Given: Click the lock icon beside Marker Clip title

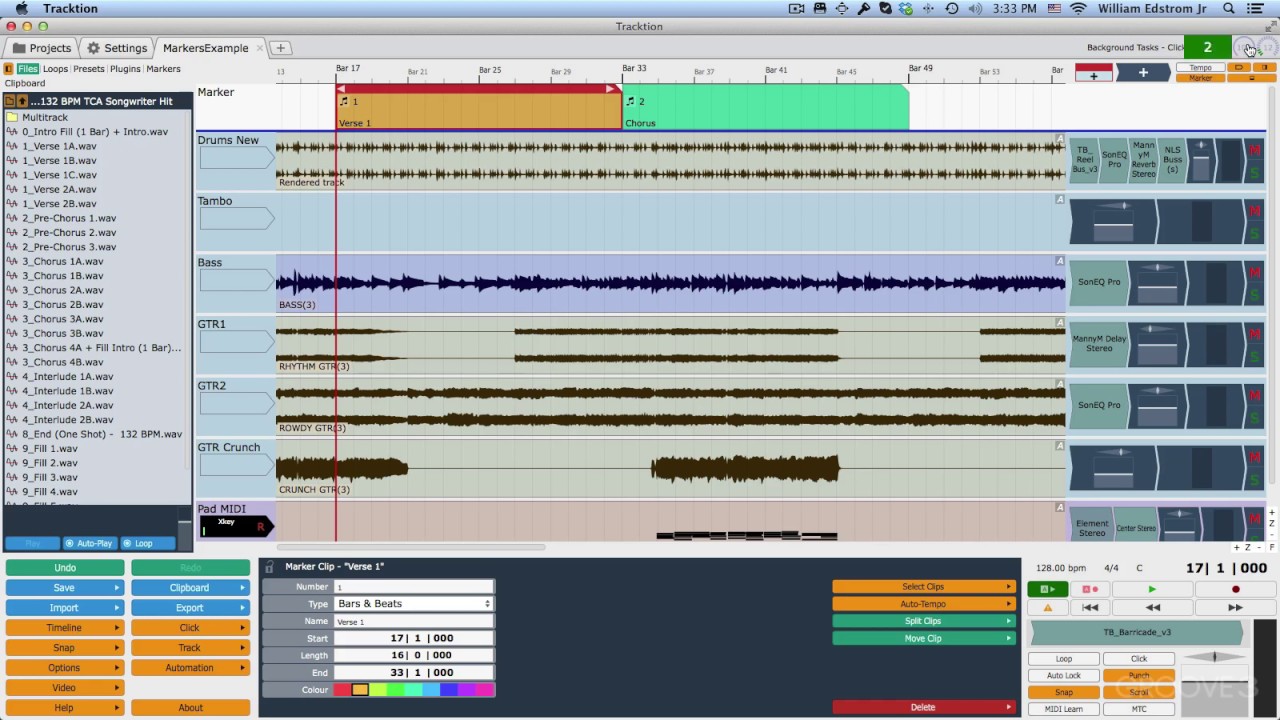Looking at the screenshot, I should tap(269, 567).
